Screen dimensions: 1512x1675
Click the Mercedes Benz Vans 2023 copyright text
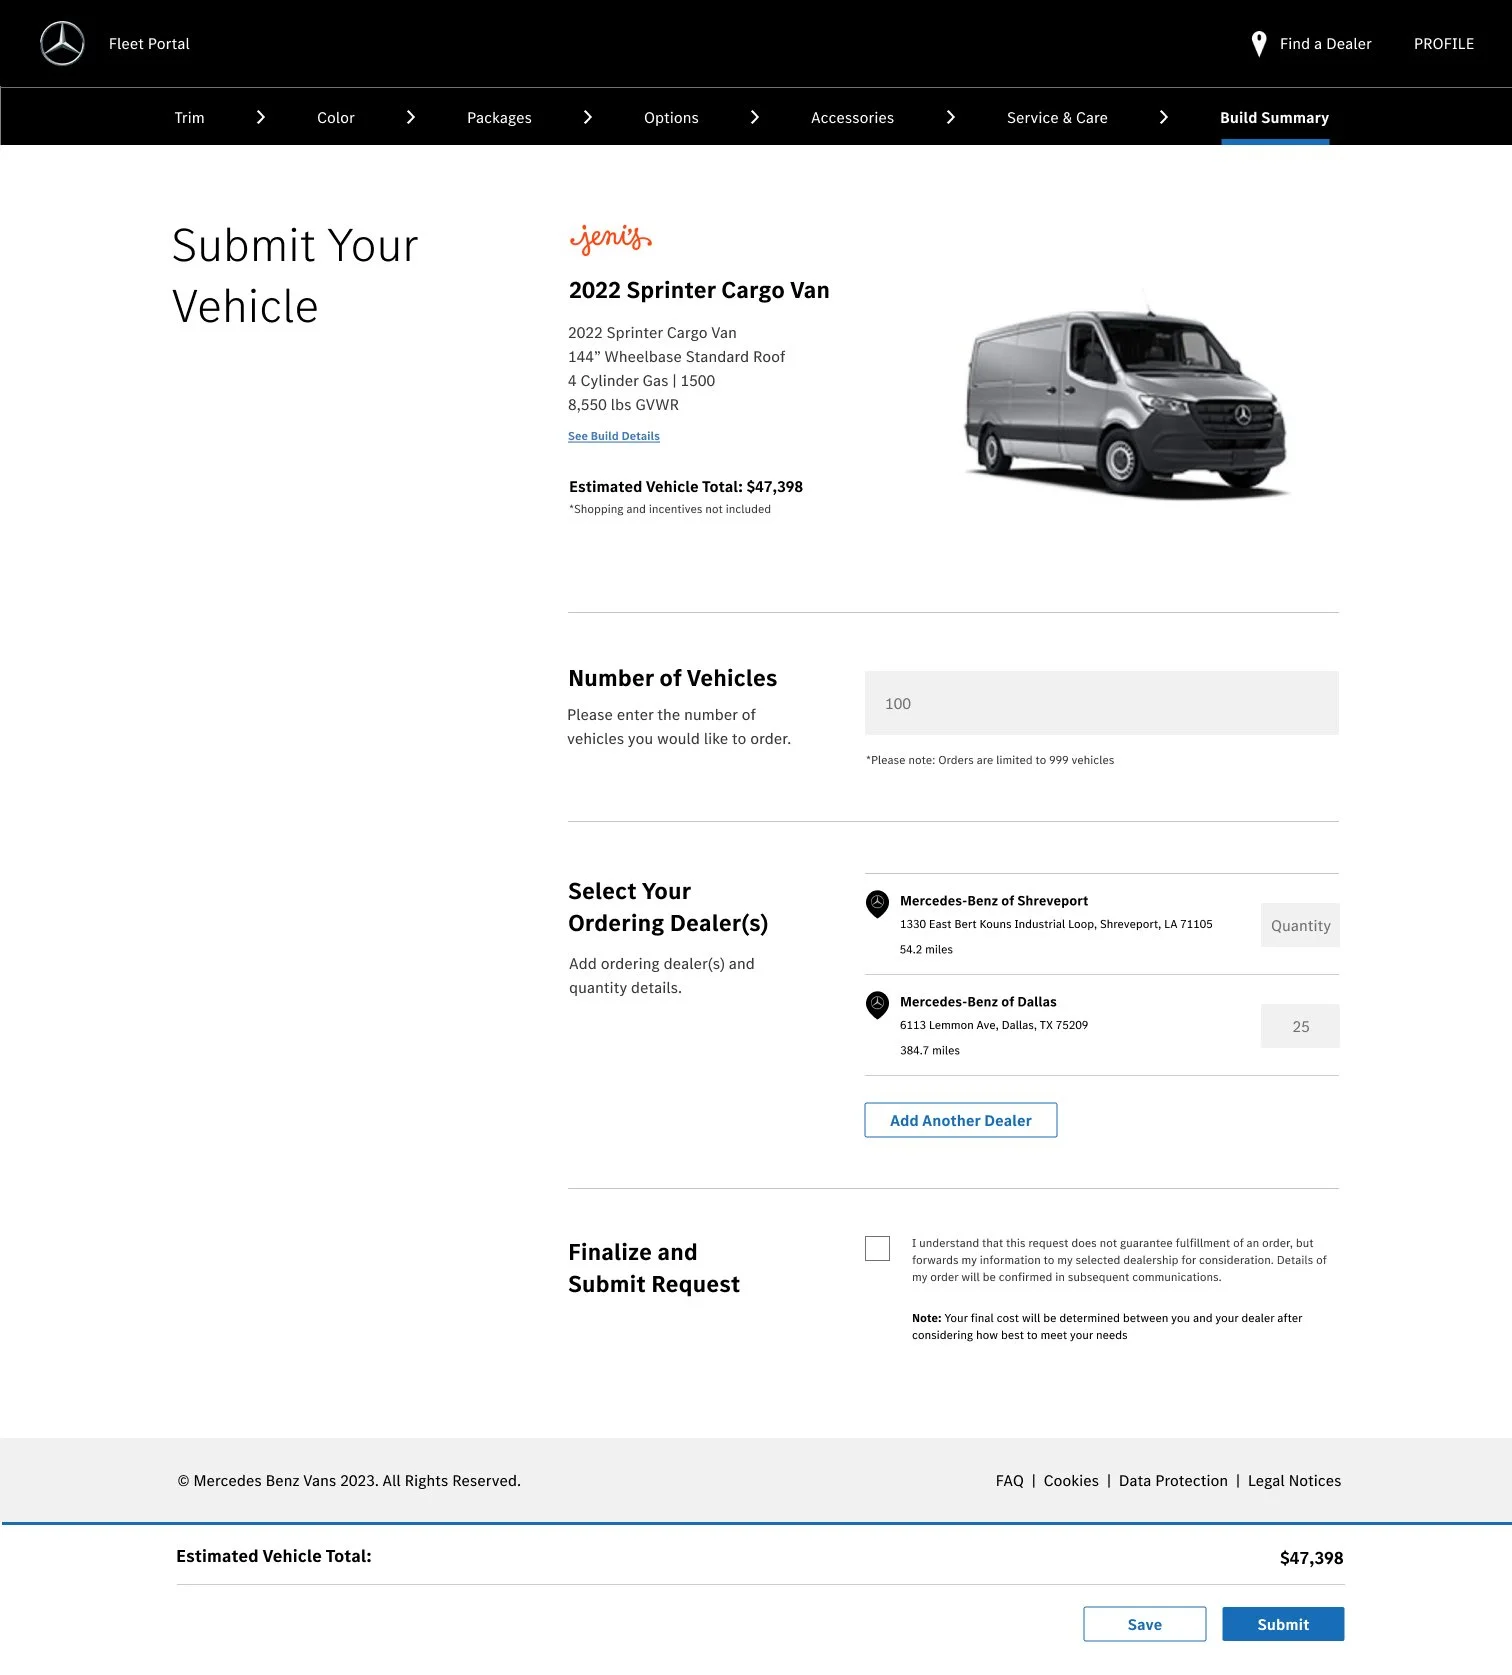point(349,1481)
